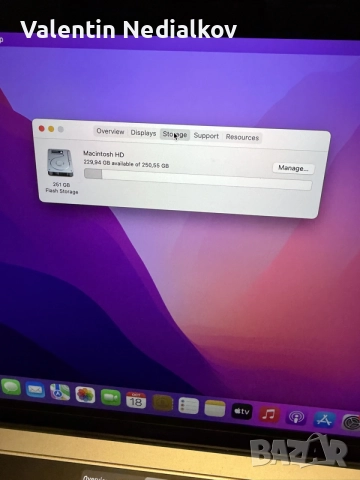Open the Apple TV app in the Dock

click(x=242, y=411)
